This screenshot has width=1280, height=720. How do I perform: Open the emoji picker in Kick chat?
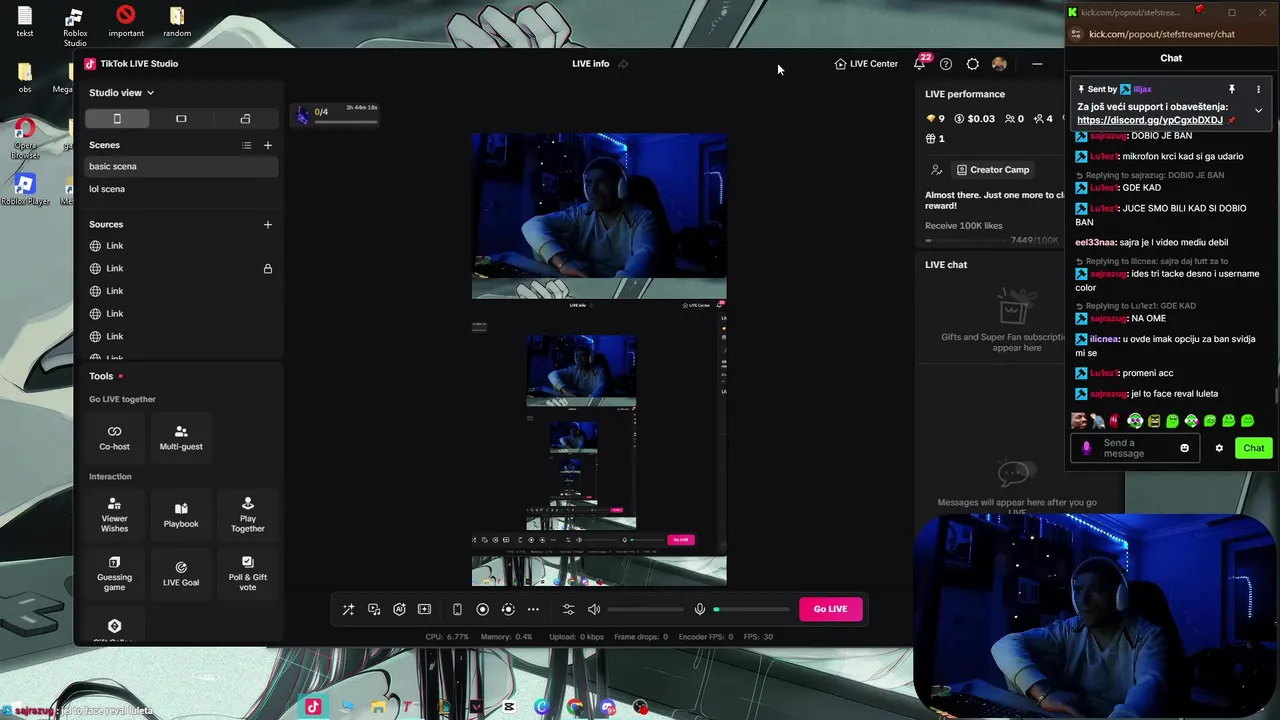point(1185,448)
